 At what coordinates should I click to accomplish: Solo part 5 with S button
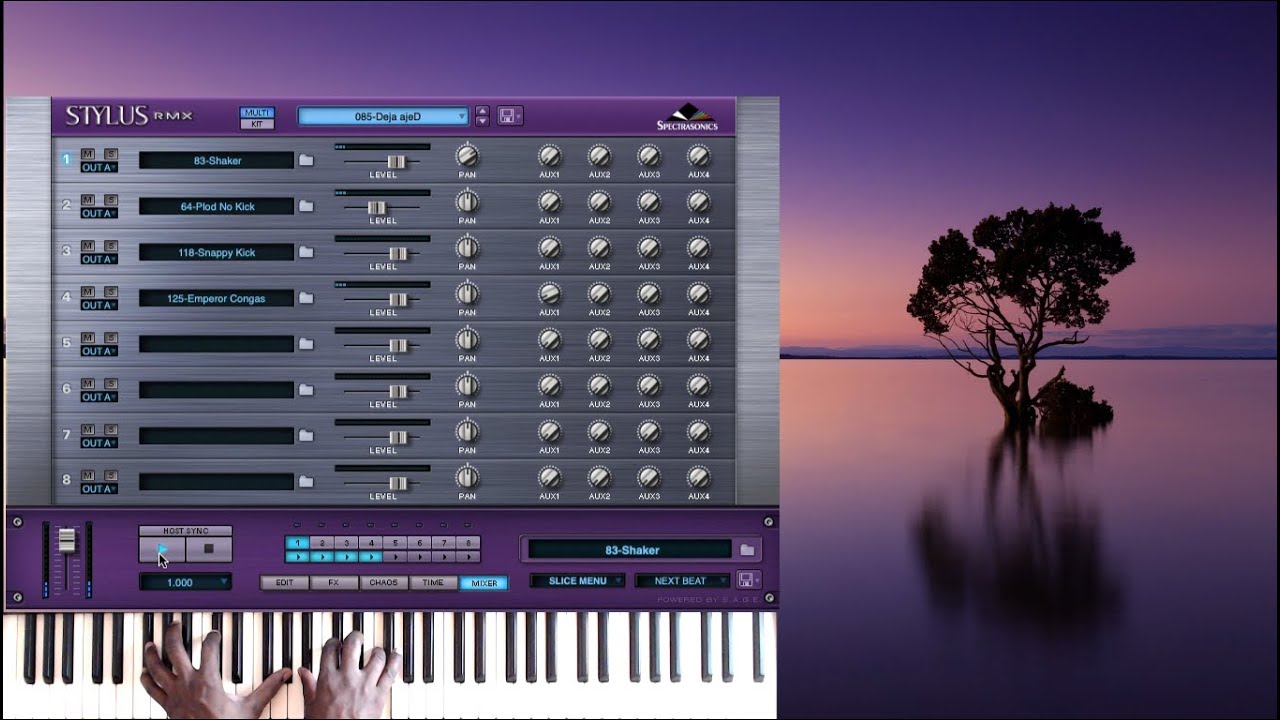(111, 337)
